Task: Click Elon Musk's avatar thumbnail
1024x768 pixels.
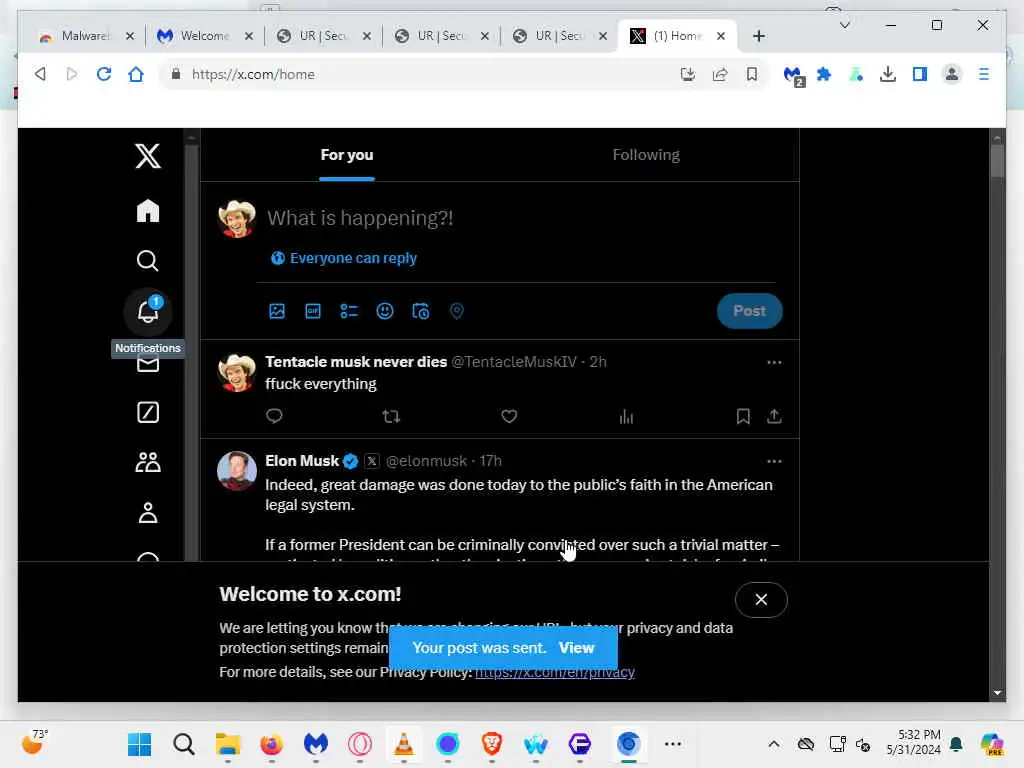Action: [236, 470]
